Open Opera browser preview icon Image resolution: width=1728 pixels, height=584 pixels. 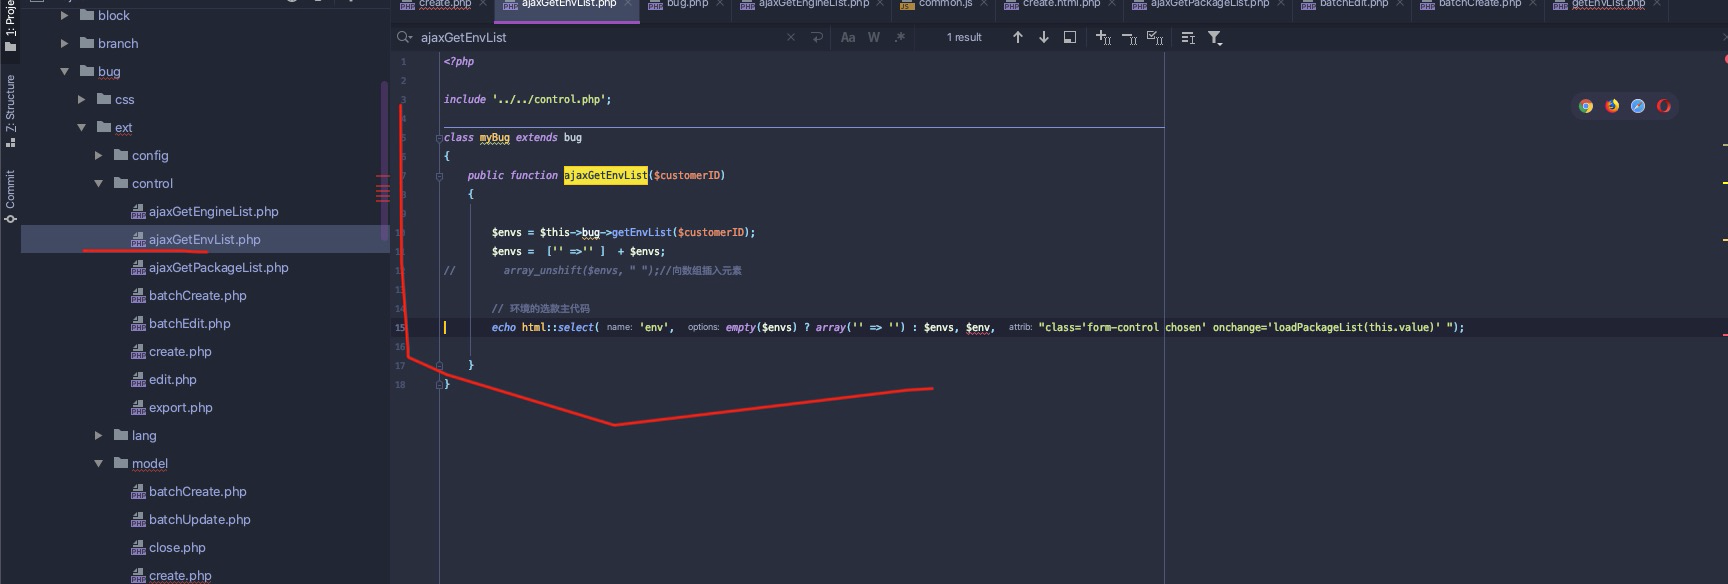click(x=1664, y=106)
